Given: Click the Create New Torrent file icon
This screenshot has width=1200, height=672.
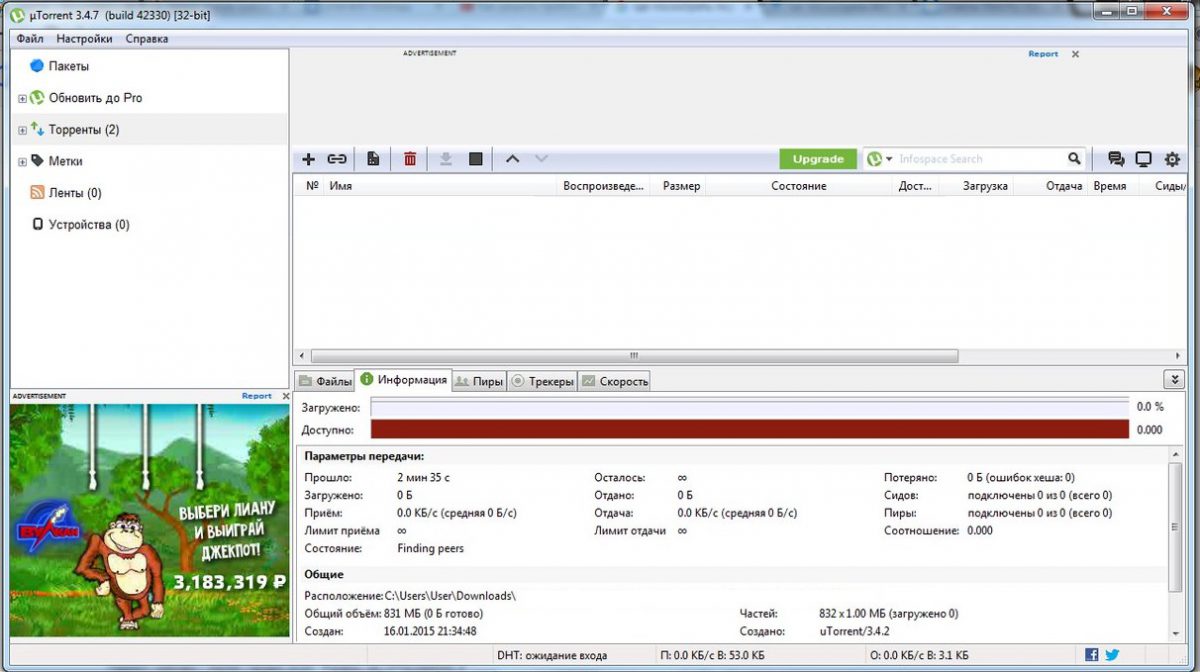Looking at the screenshot, I should tap(373, 159).
